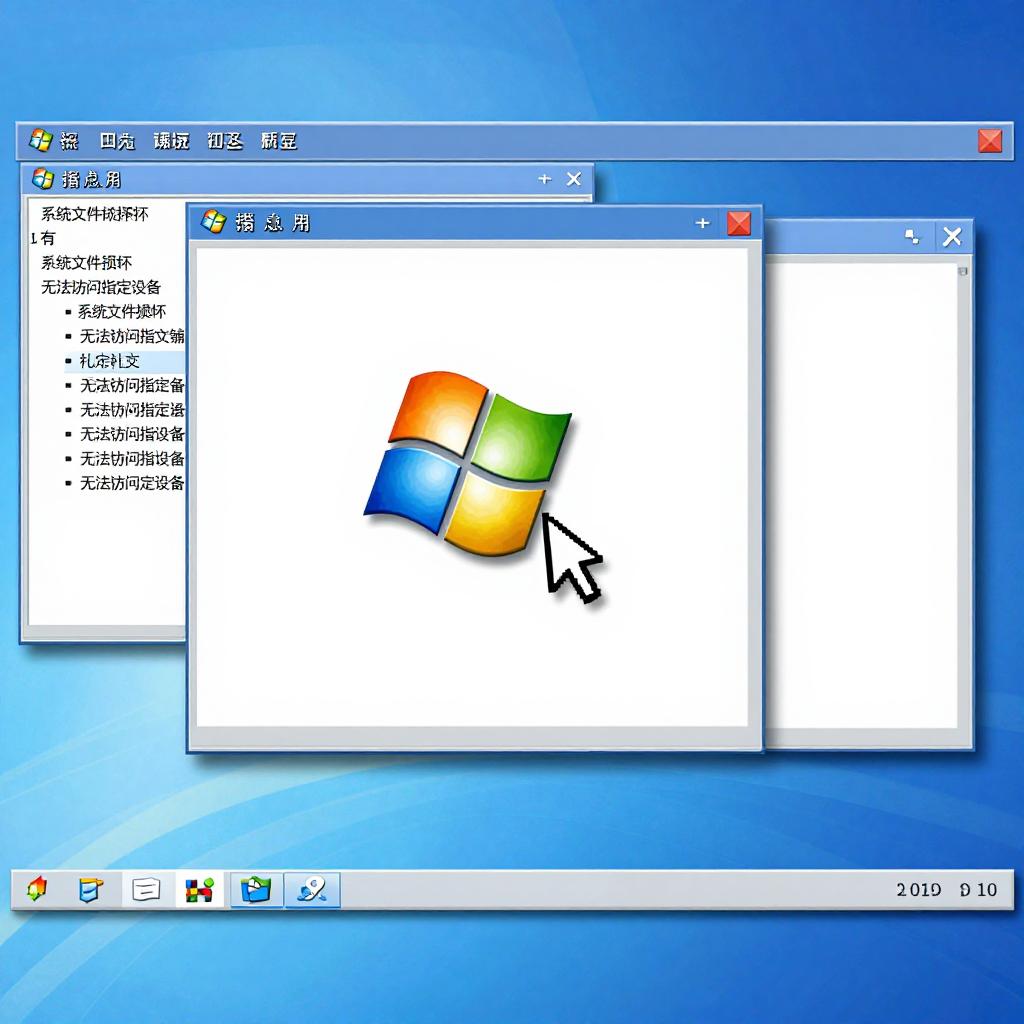Select the search tool icon on the taskbar
Screen dimensions: 1024x1024
pos(312,890)
